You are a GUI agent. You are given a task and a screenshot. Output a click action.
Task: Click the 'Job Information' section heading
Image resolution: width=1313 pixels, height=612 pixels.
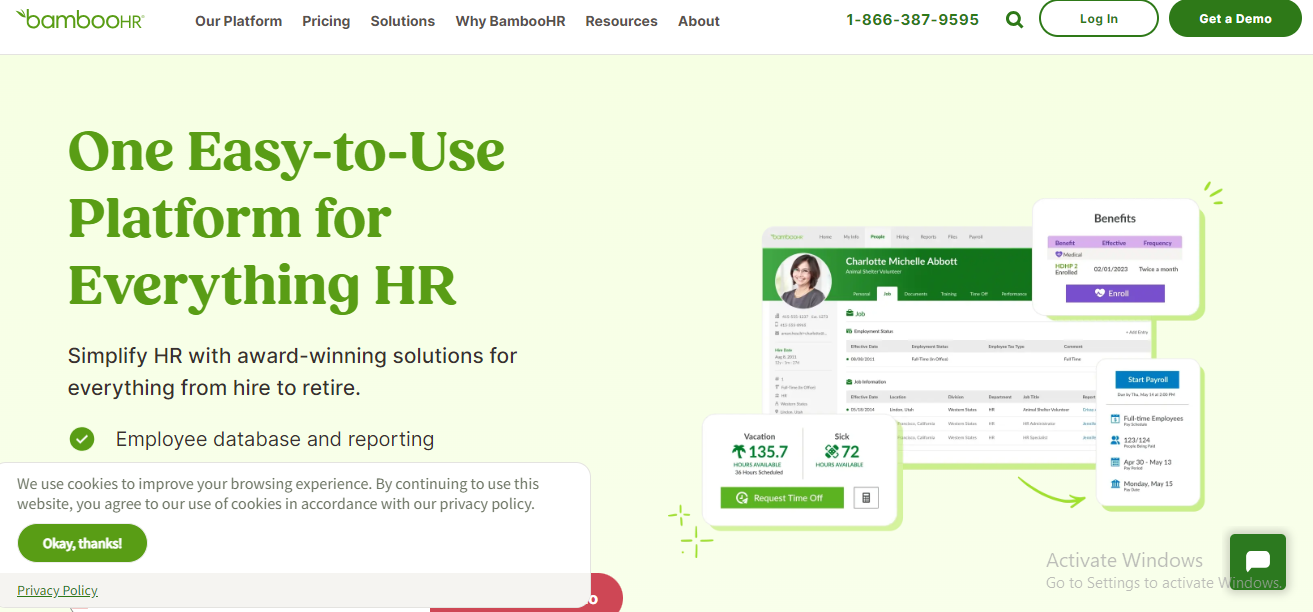pyautogui.click(x=870, y=382)
